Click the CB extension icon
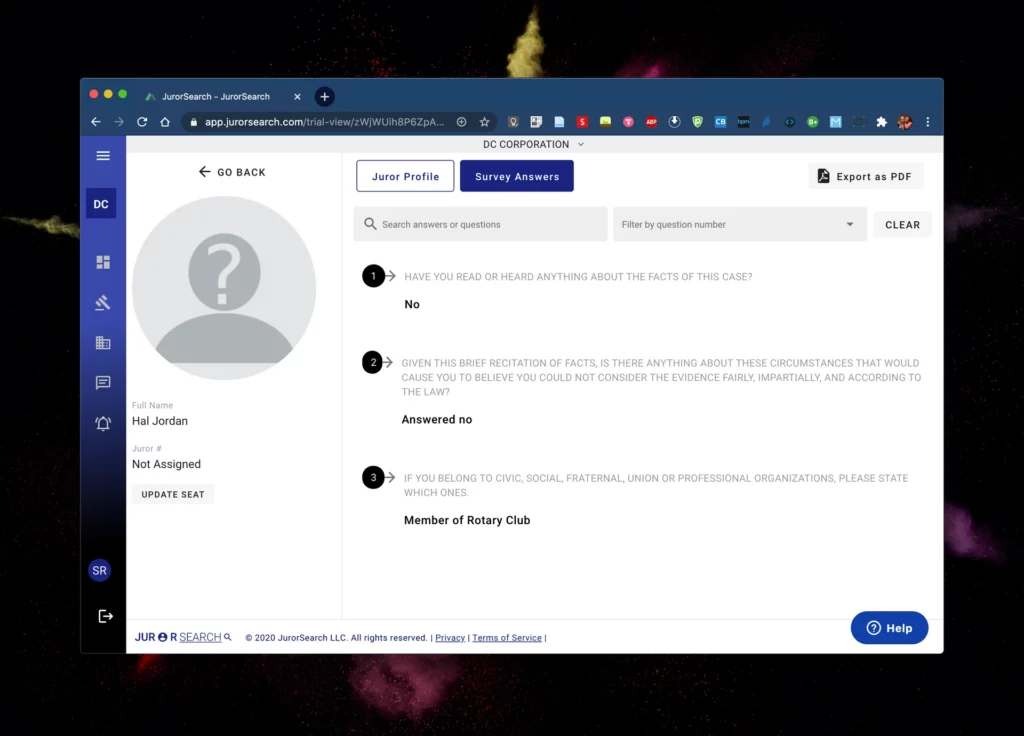1024x736 pixels. pyautogui.click(x=720, y=122)
